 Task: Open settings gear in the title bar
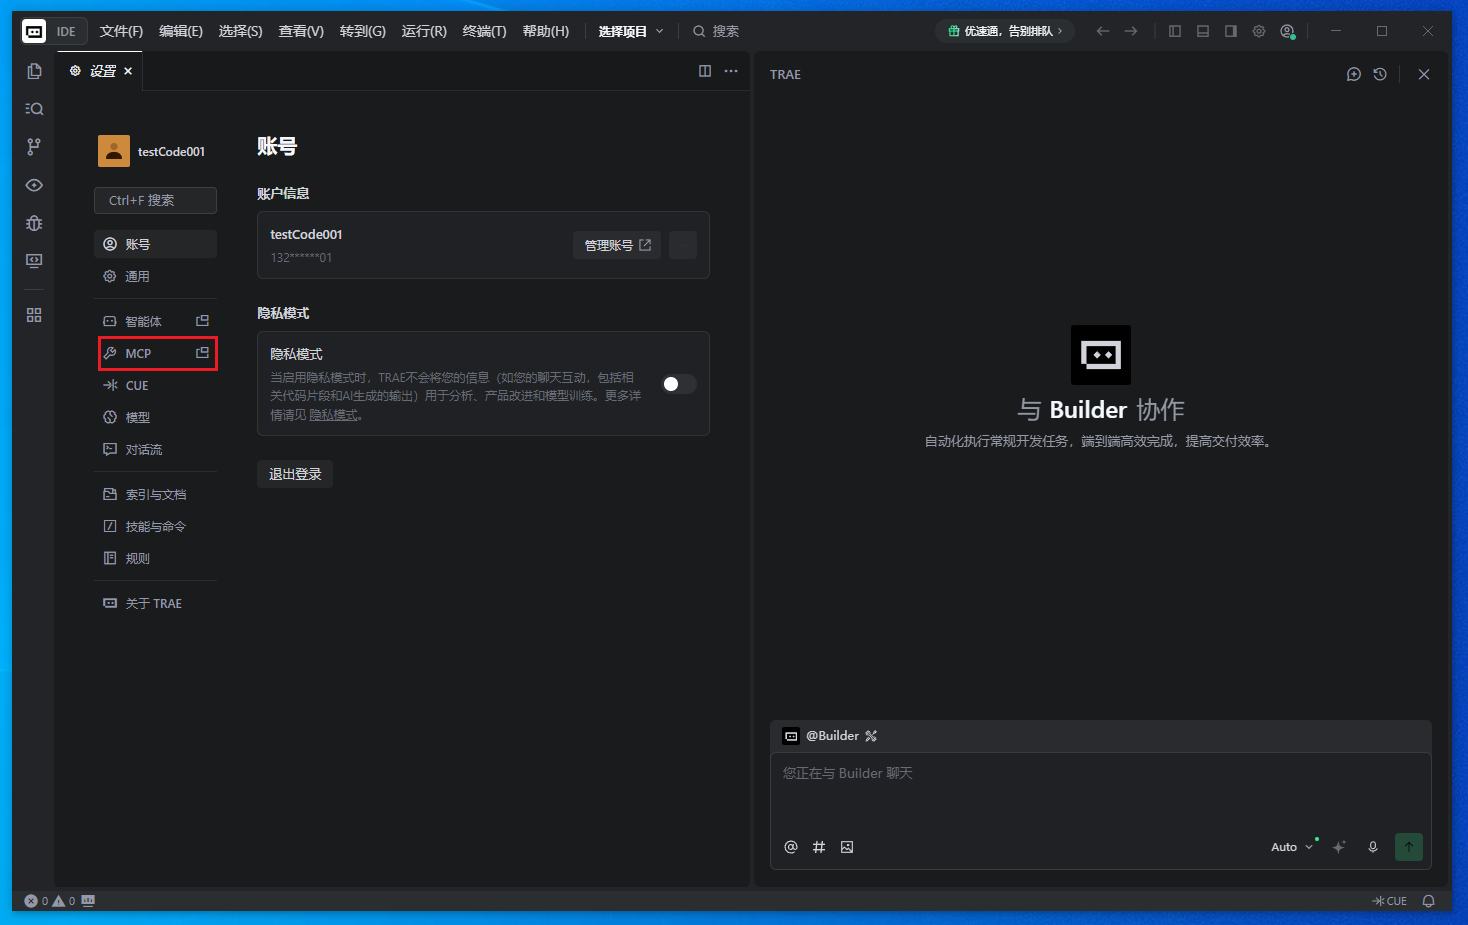(x=1259, y=31)
